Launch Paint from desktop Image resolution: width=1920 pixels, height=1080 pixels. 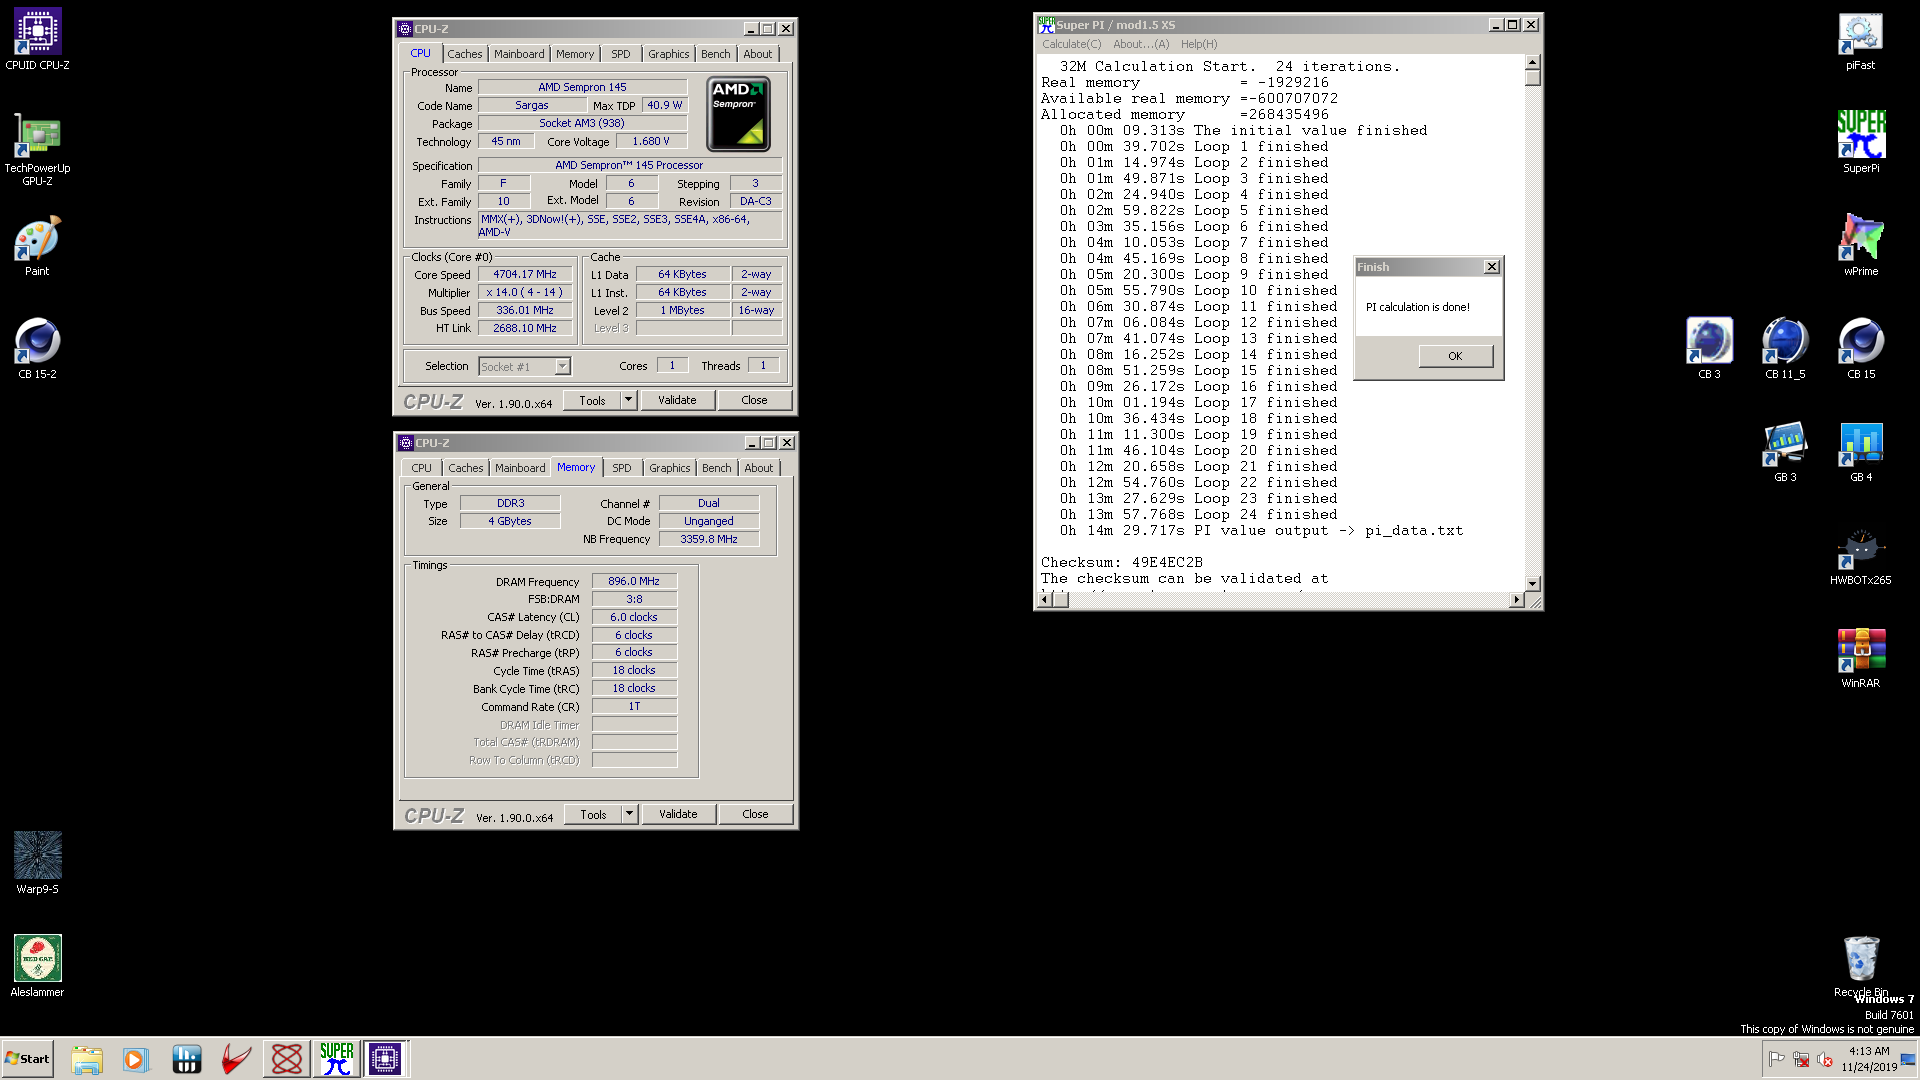[x=37, y=246]
